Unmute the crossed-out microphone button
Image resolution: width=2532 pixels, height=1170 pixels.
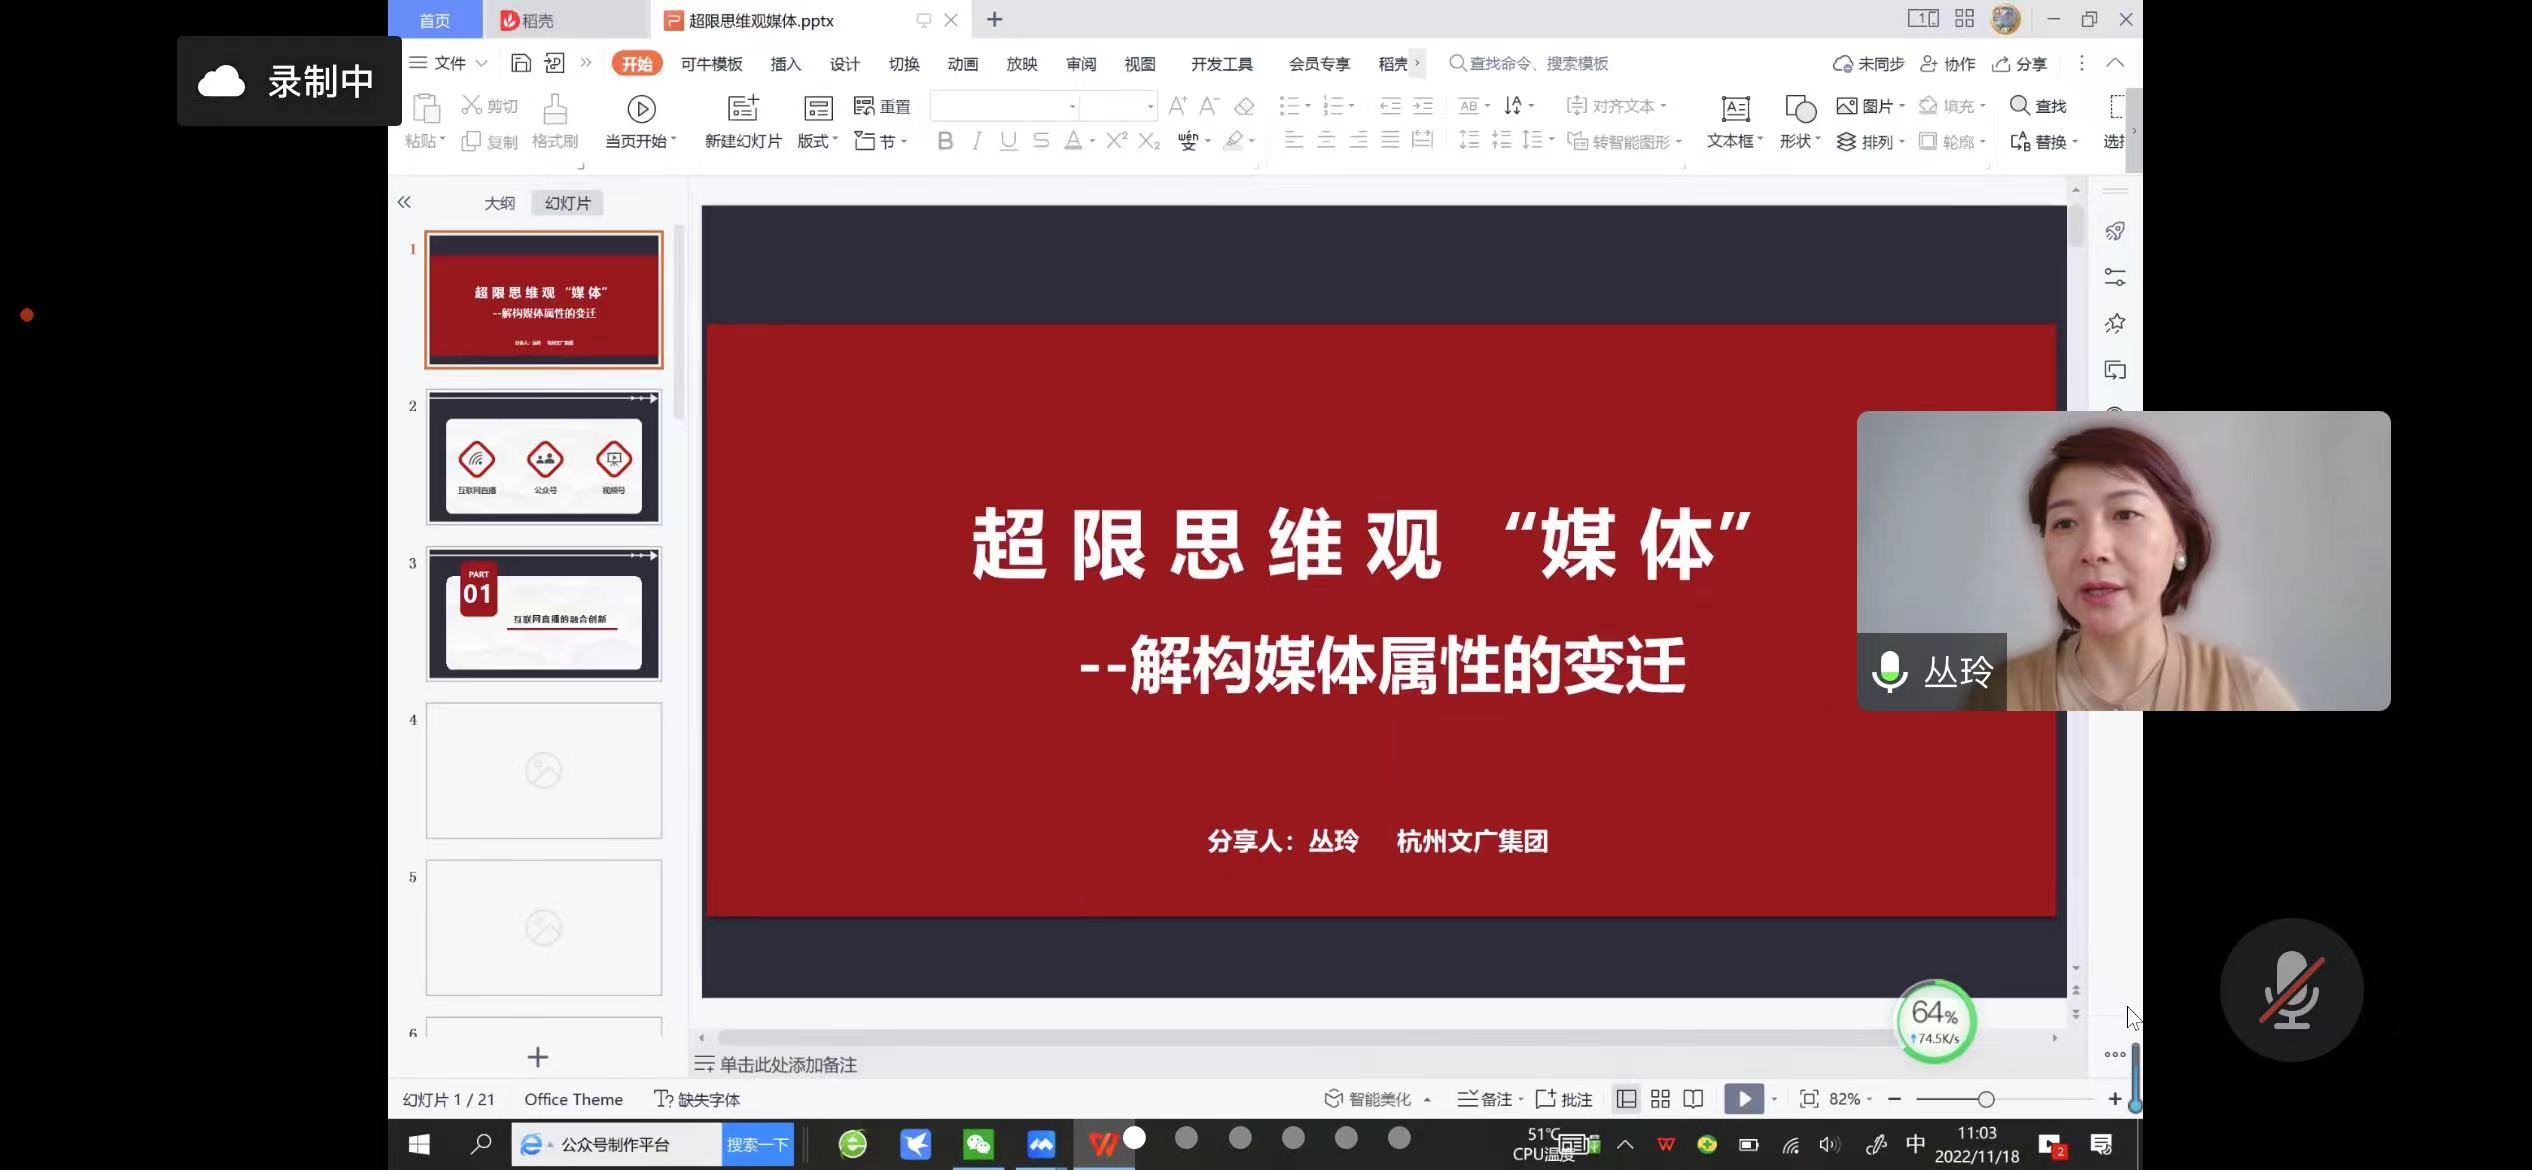tap(2291, 990)
